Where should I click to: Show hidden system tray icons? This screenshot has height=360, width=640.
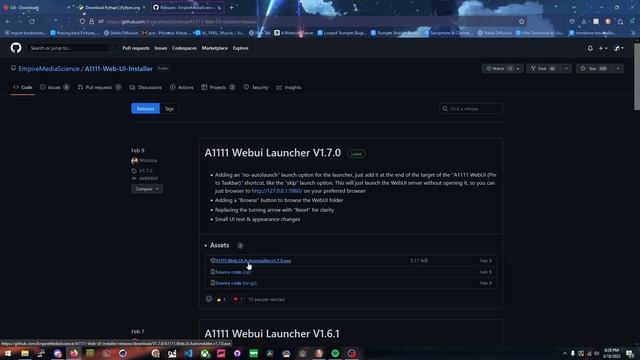pyautogui.click(x=565, y=353)
